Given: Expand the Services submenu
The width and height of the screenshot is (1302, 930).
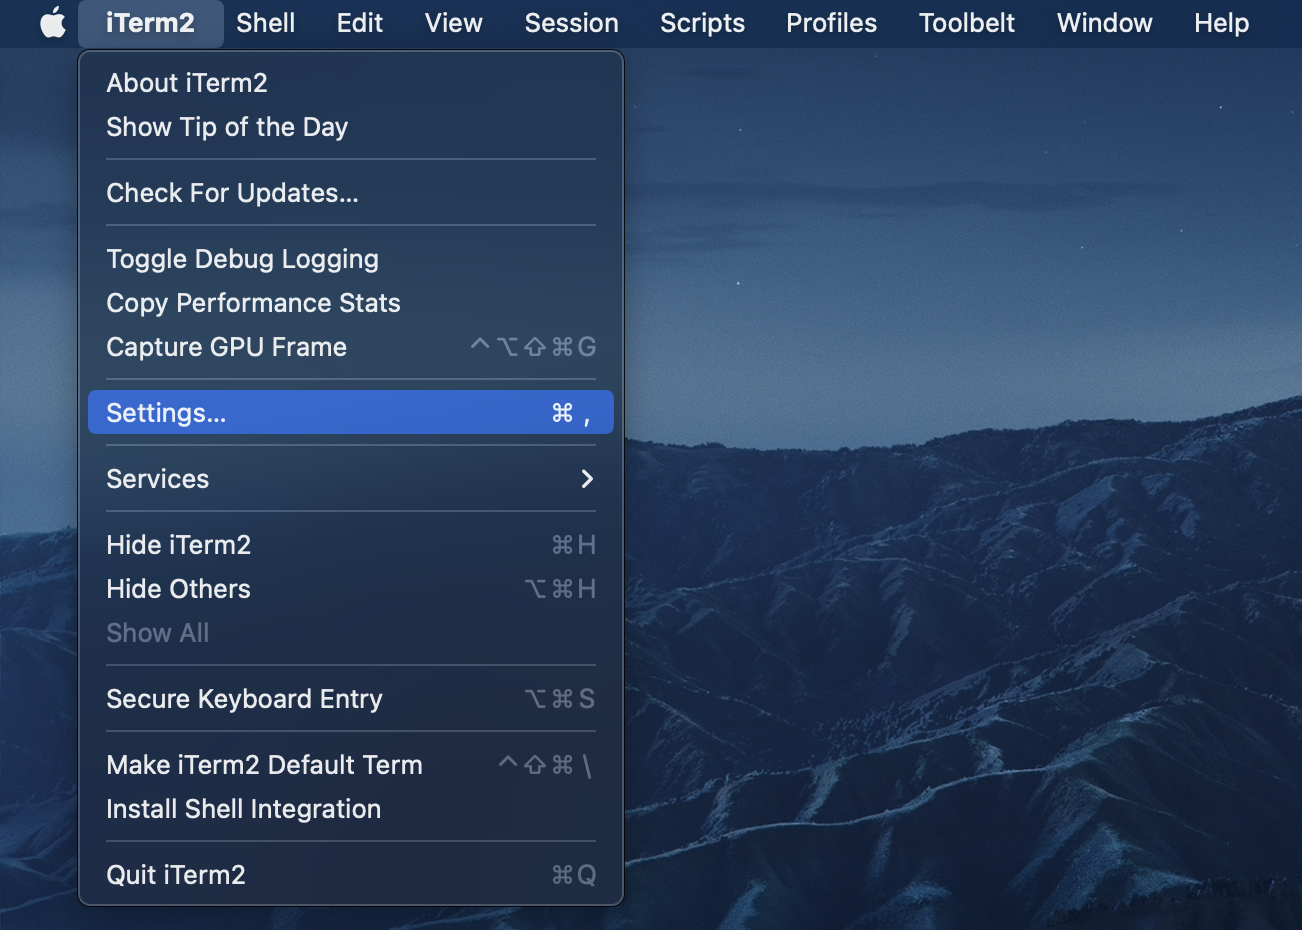Looking at the screenshot, I should [x=157, y=478].
